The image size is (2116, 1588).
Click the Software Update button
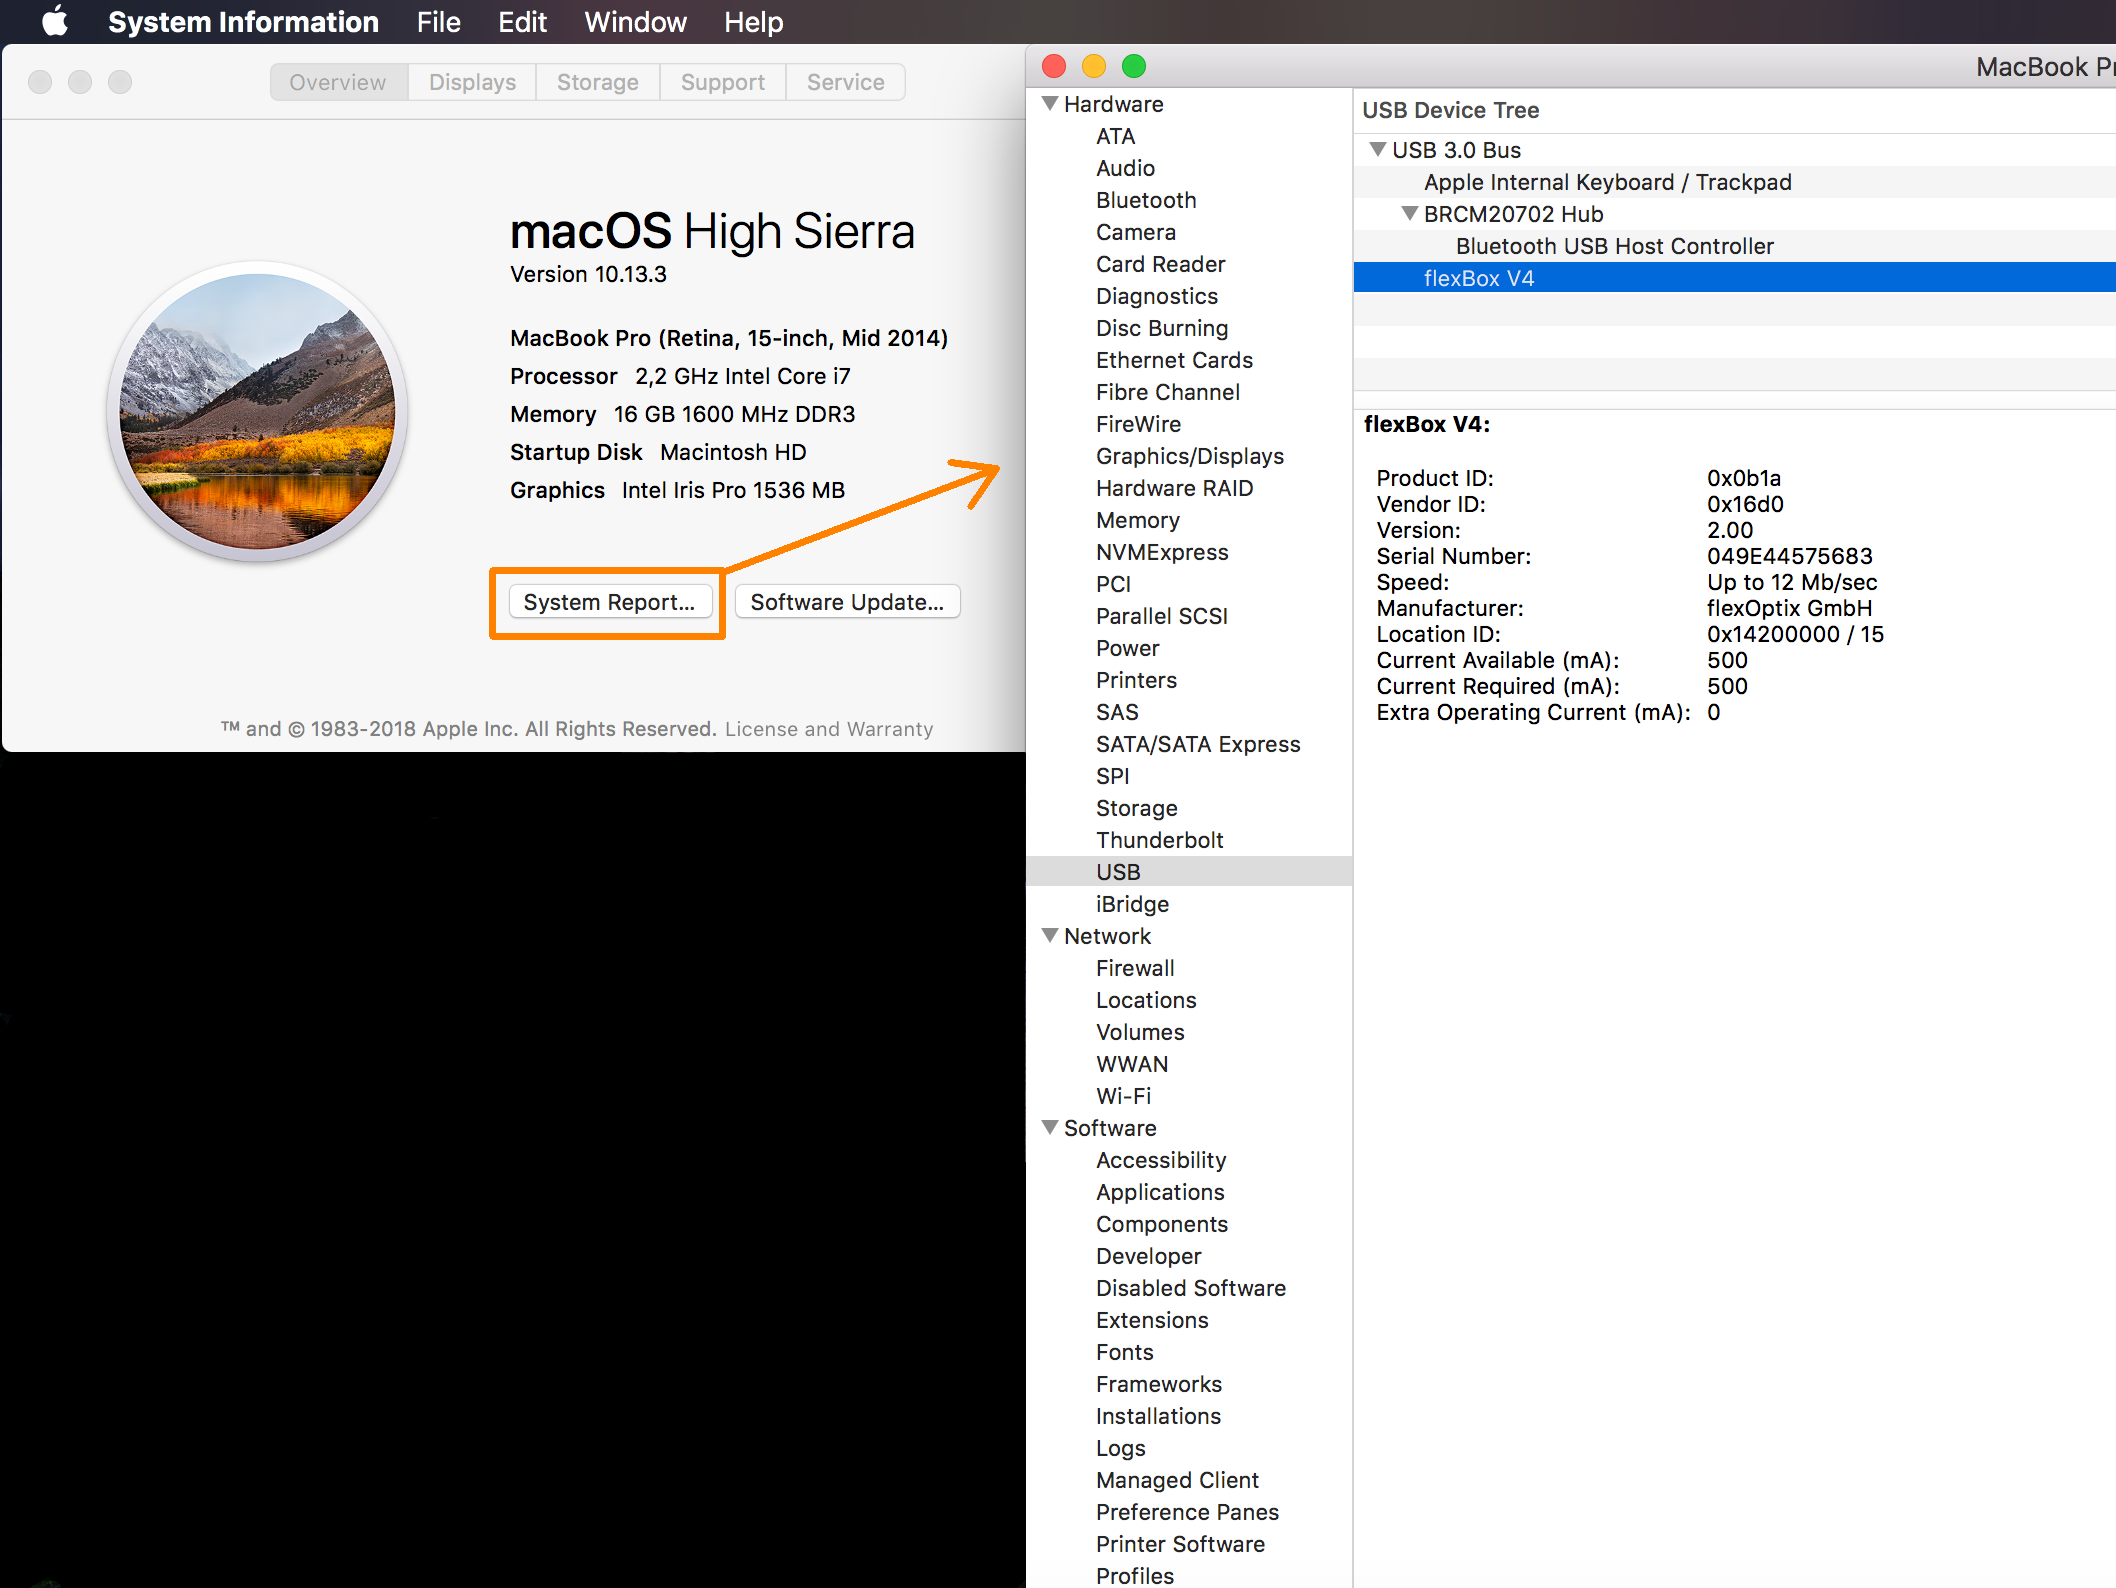click(847, 602)
